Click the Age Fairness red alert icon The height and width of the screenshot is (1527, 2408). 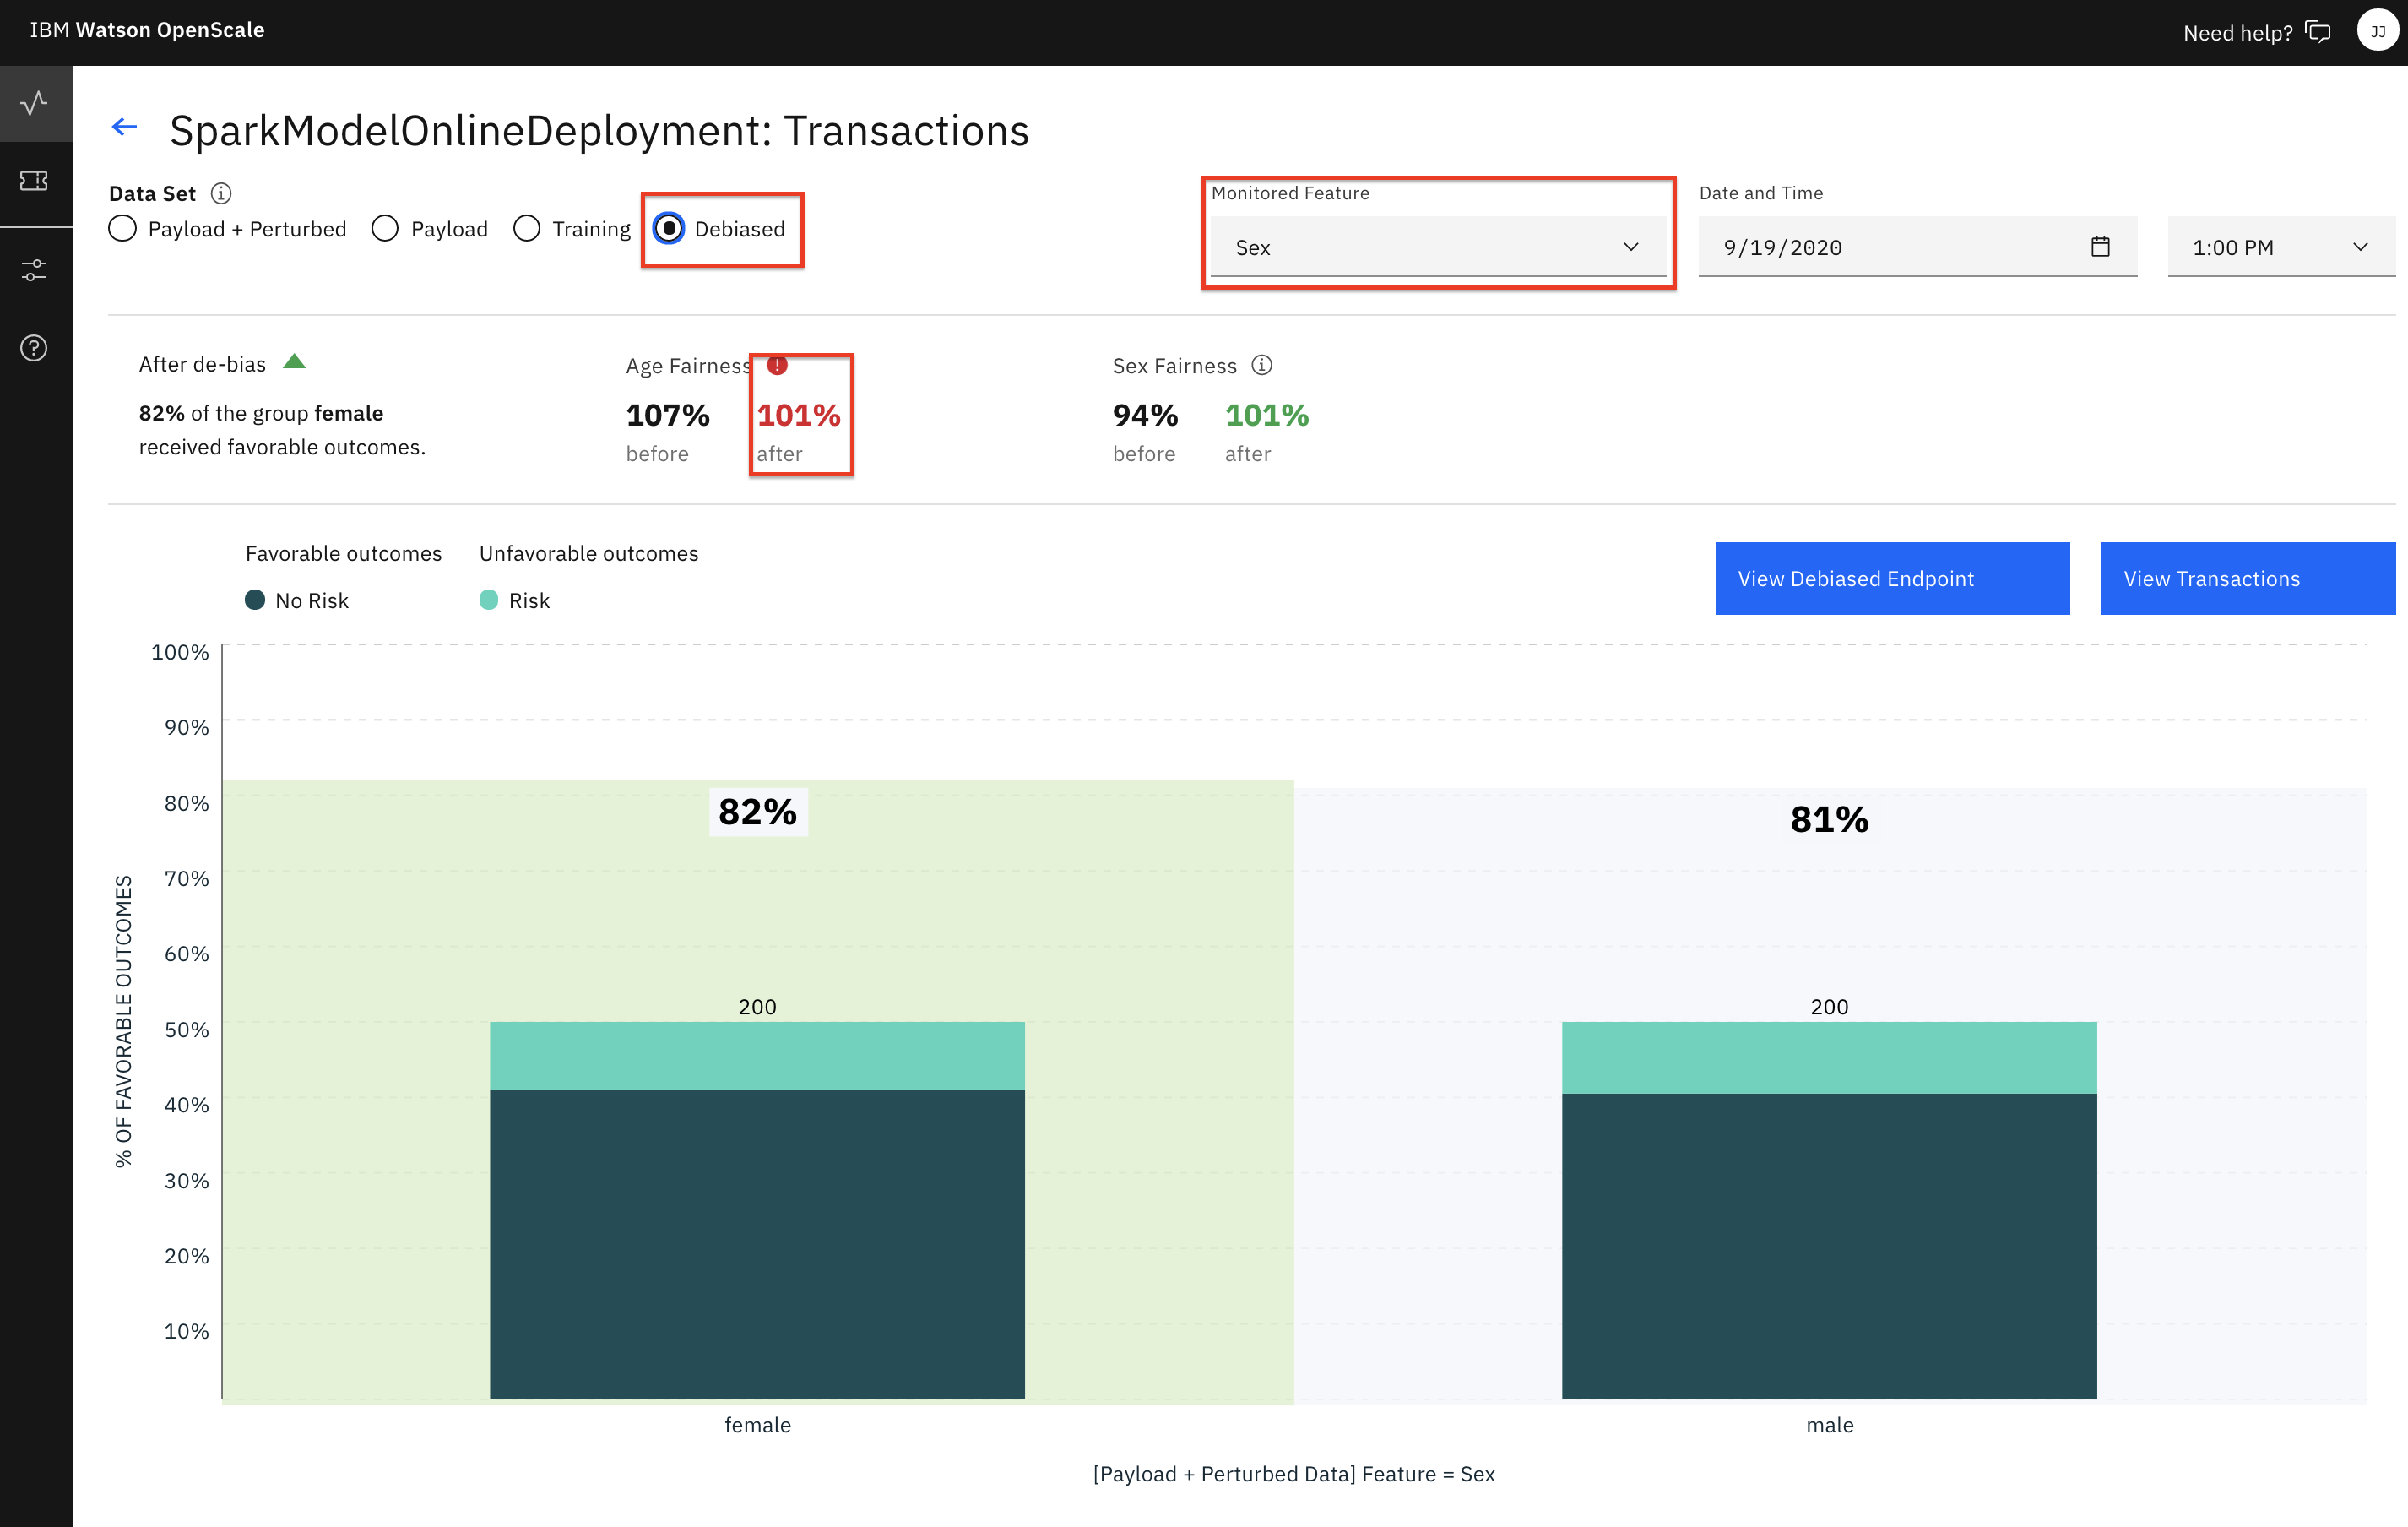click(777, 365)
